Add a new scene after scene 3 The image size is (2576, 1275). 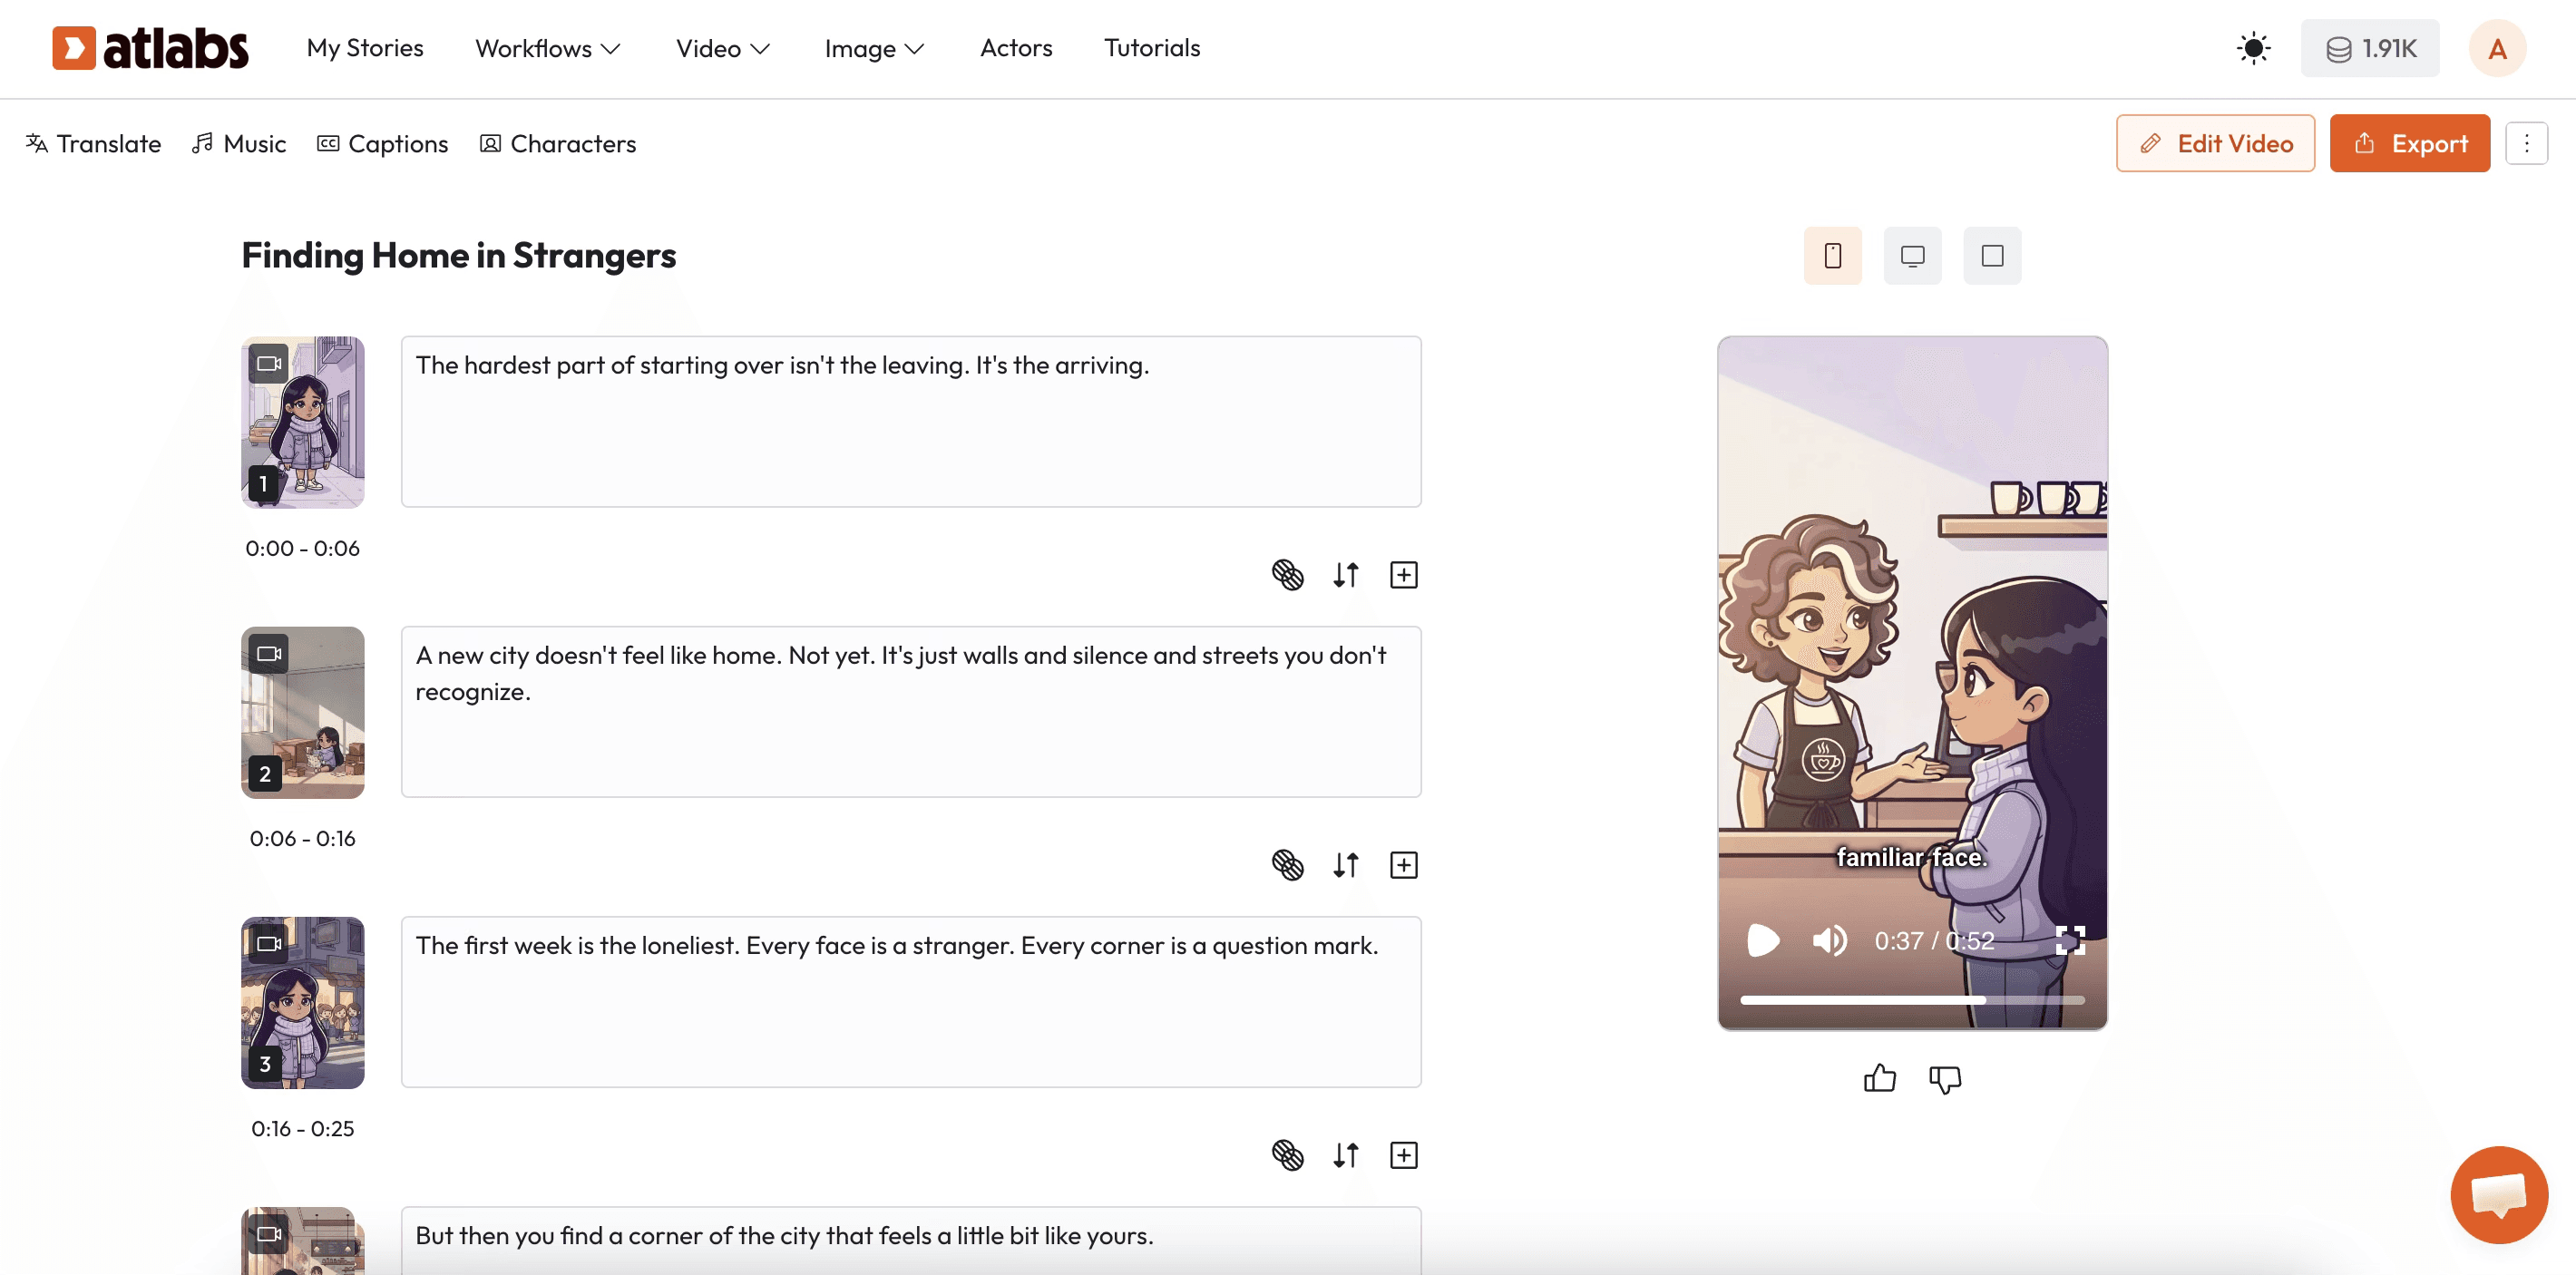(x=1403, y=1155)
